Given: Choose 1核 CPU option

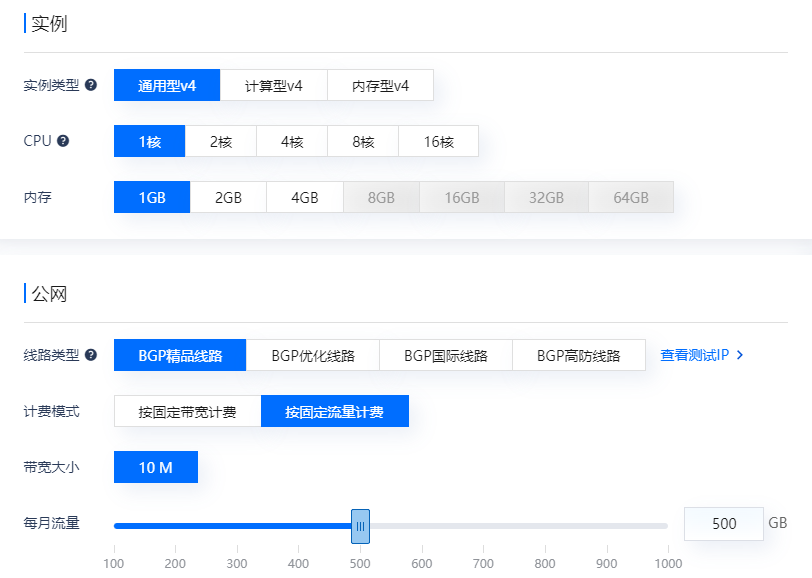Looking at the screenshot, I should [150, 141].
